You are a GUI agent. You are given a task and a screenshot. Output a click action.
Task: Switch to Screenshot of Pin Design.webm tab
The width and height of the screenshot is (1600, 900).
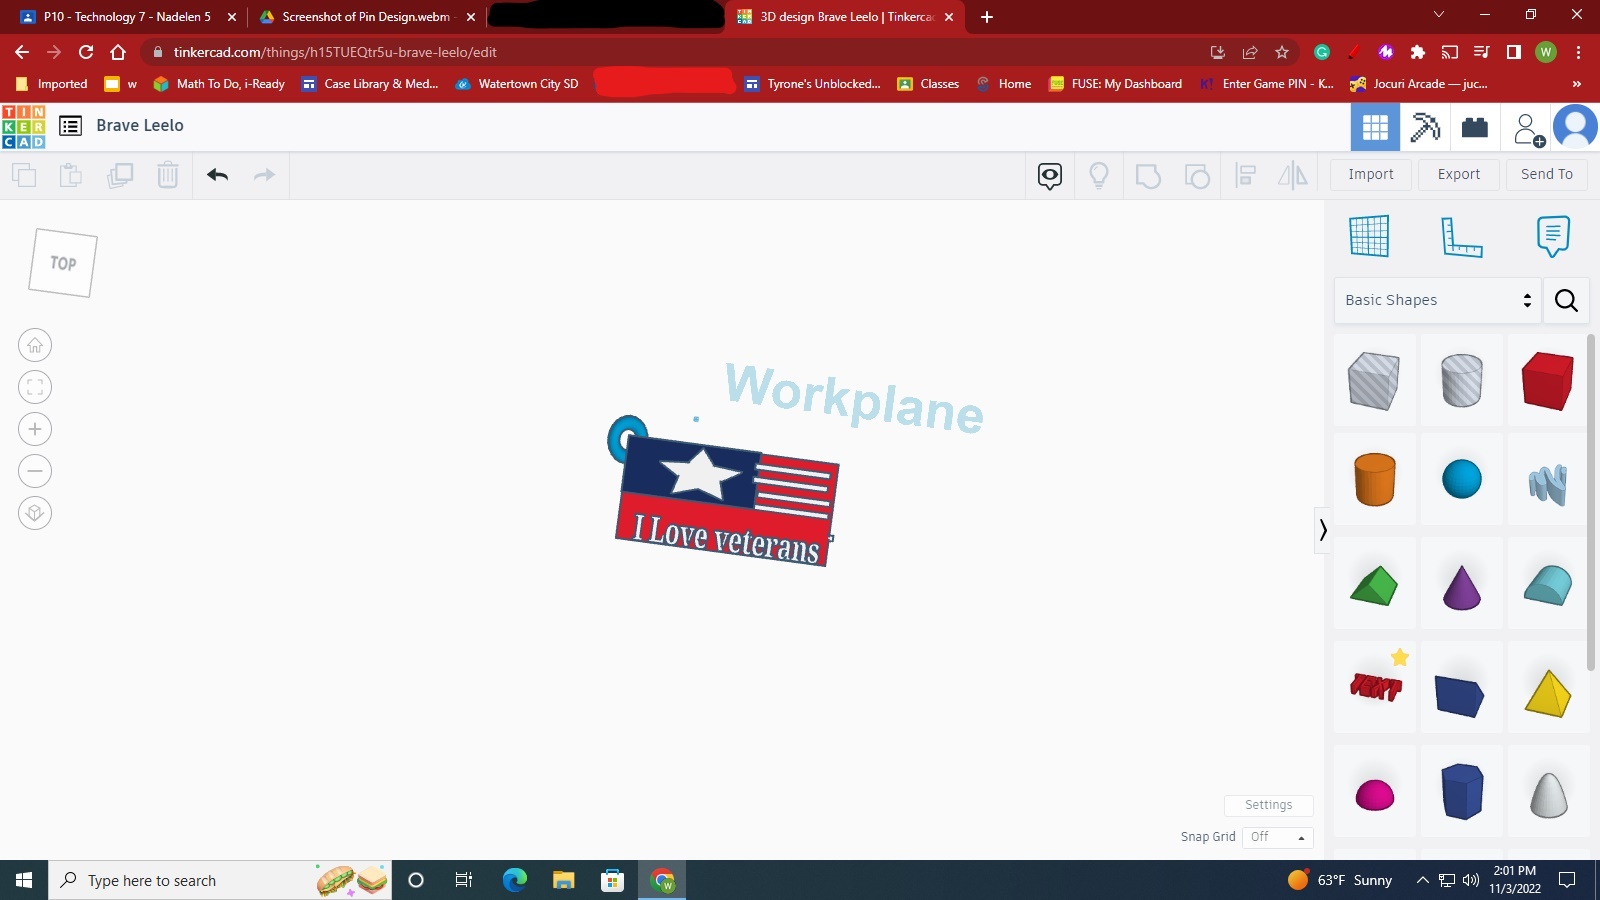[366, 17]
